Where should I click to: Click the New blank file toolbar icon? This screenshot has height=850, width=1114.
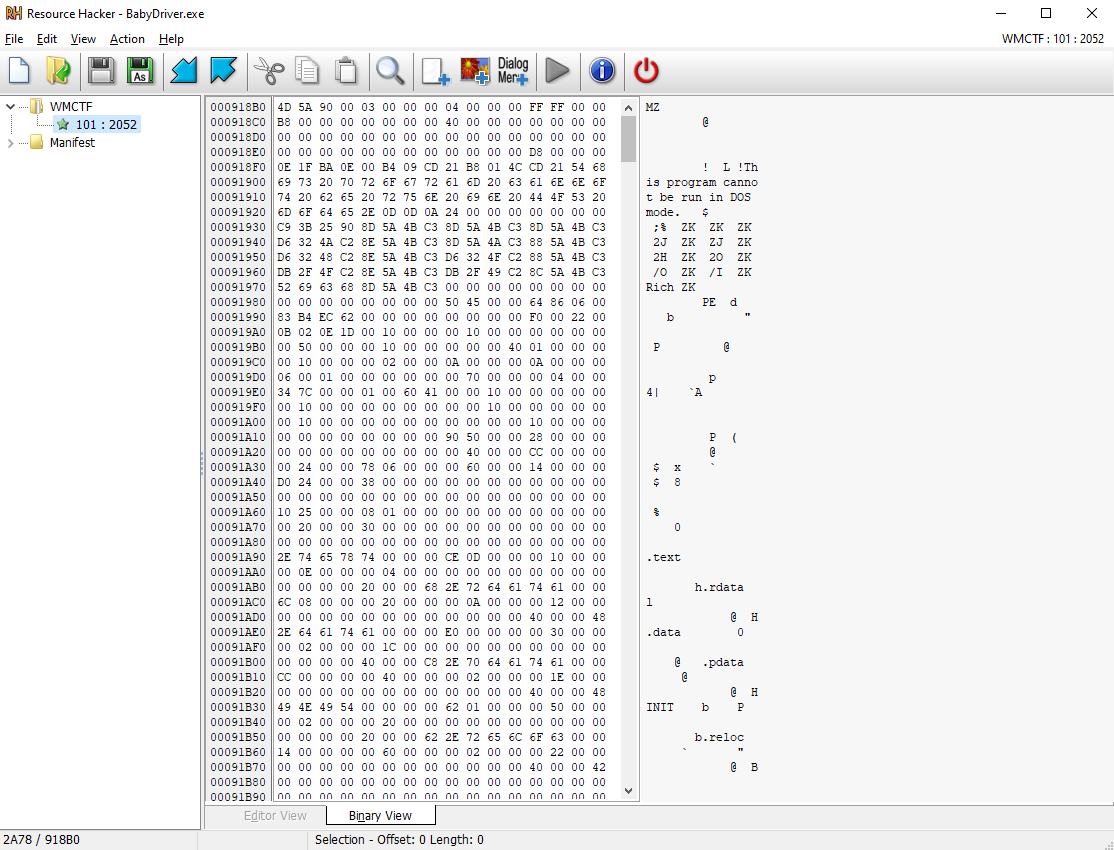[19, 71]
